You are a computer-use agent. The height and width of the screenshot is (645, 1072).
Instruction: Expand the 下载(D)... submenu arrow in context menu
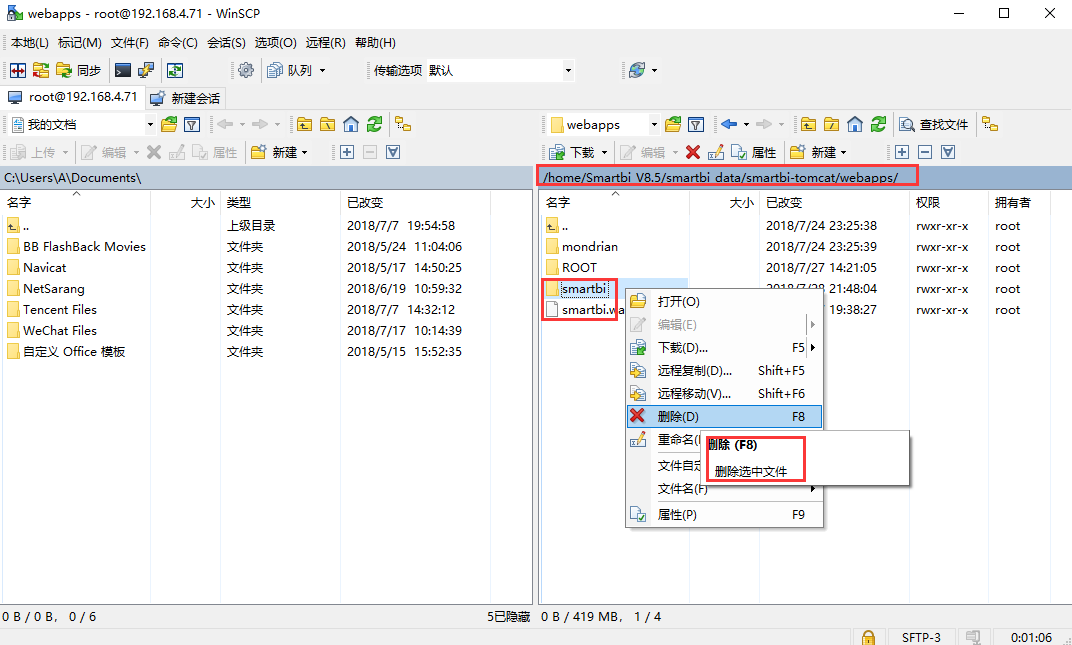813,347
